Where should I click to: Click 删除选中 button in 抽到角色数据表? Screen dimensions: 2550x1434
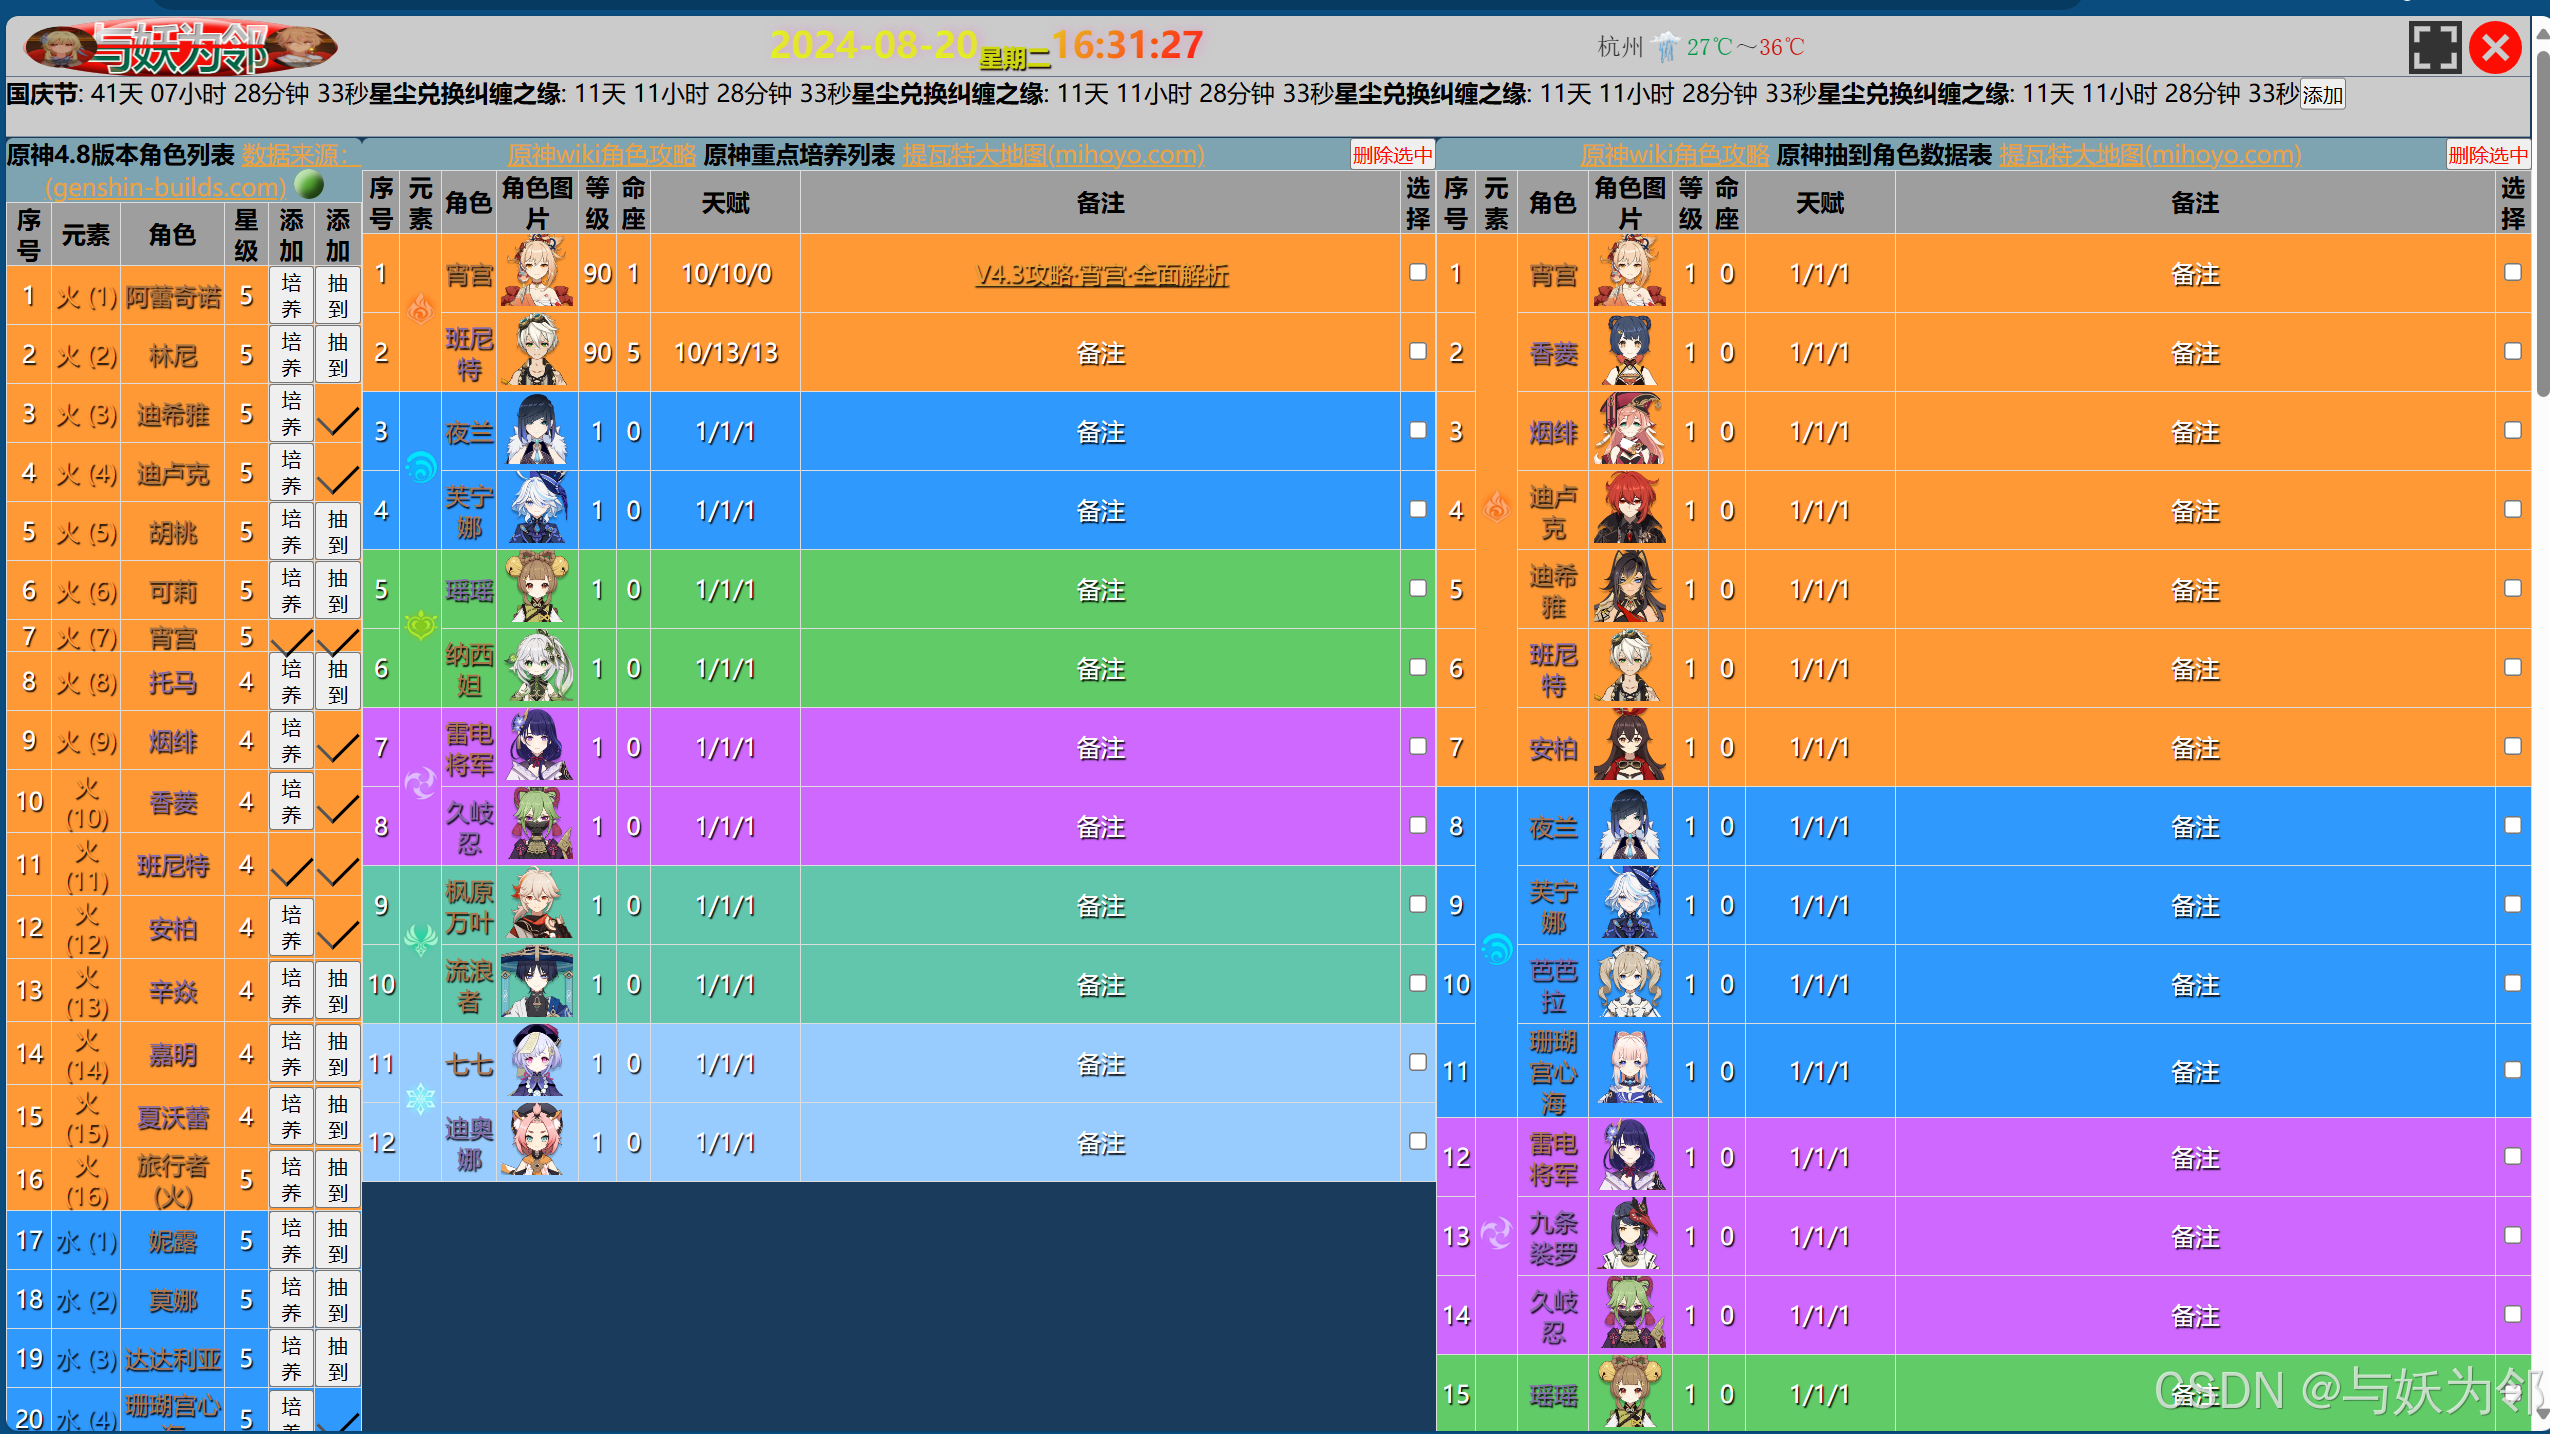tap(2488, 155)
